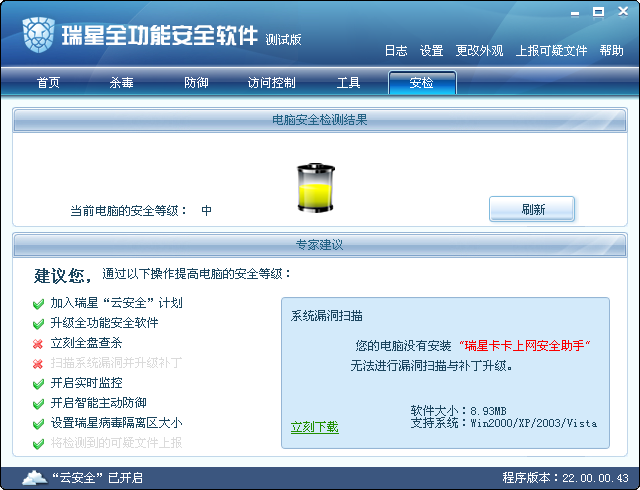Viewport: 640px width, 490px height.
Task: Select the 将检测到的可疑文件上报 suggestion
Action: click(116, 443)
